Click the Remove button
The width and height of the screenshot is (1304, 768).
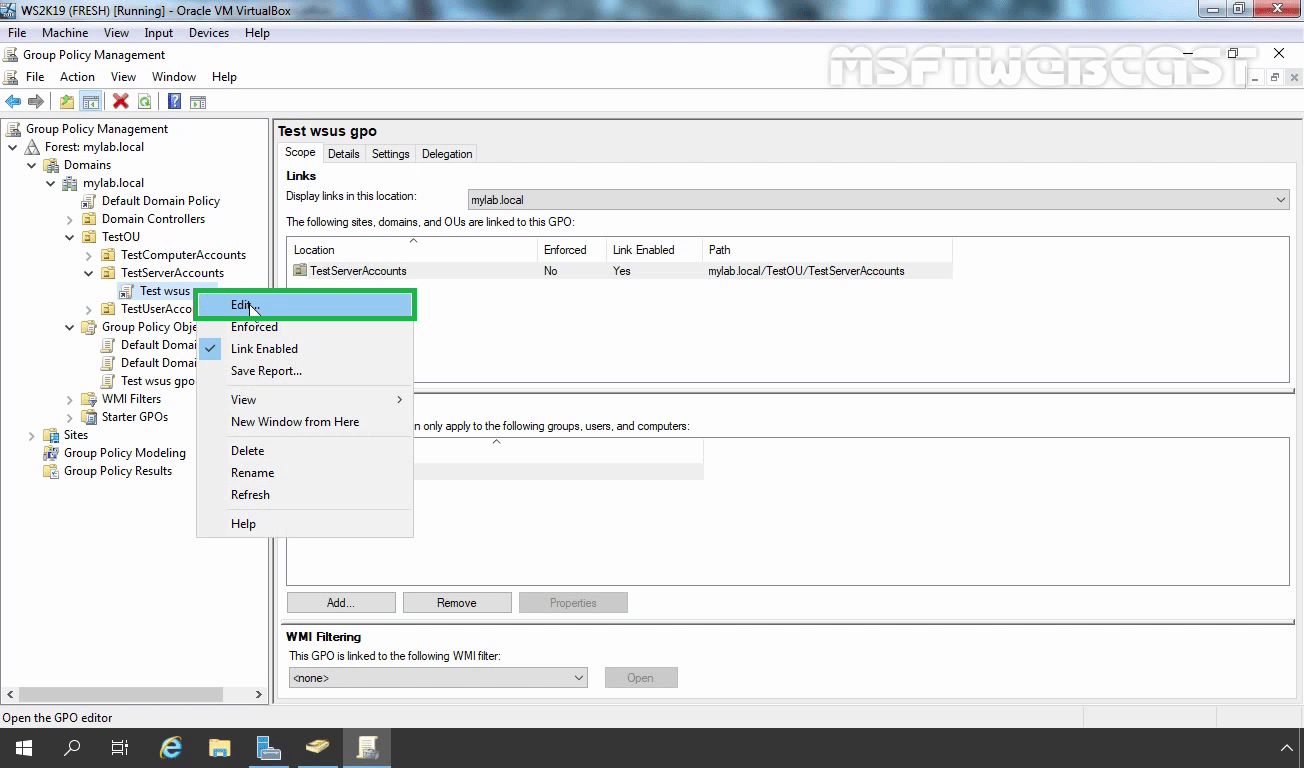click(456, 603)
